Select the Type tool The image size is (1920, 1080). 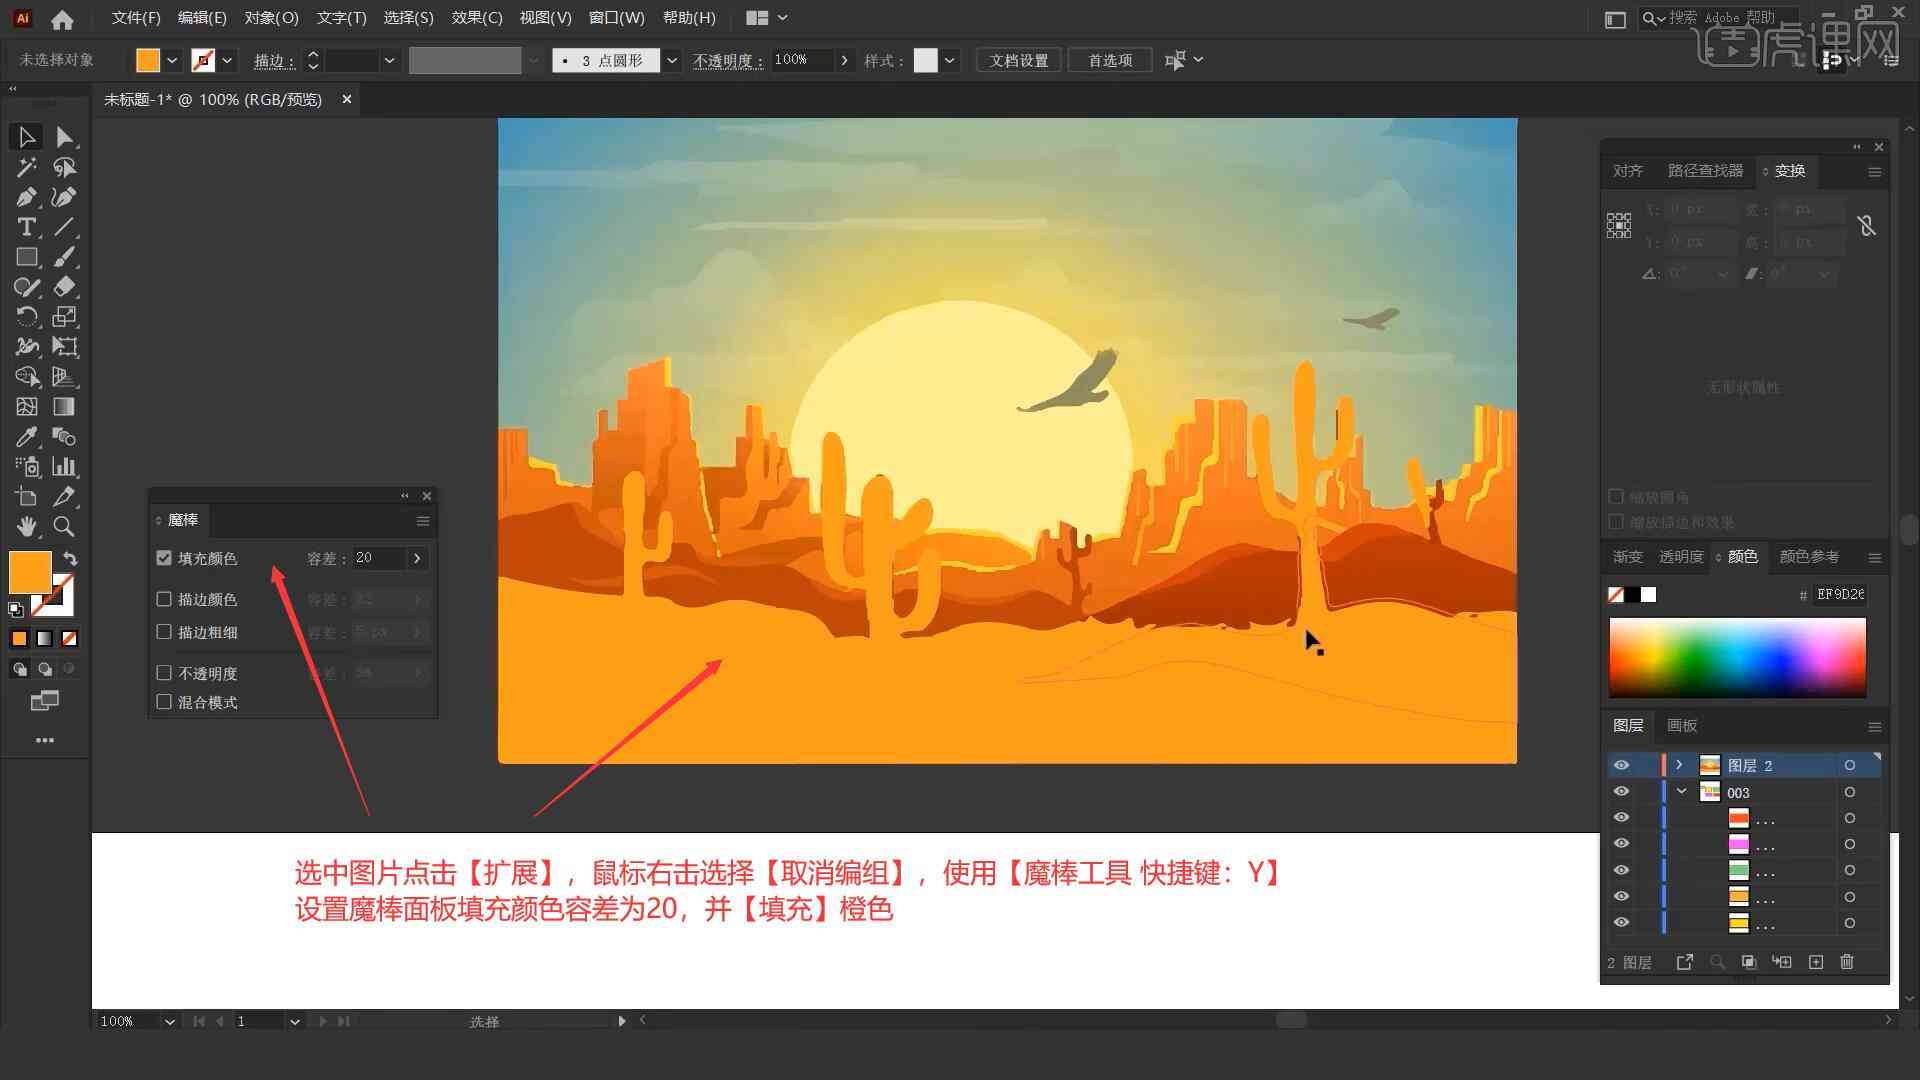(25, 227)
